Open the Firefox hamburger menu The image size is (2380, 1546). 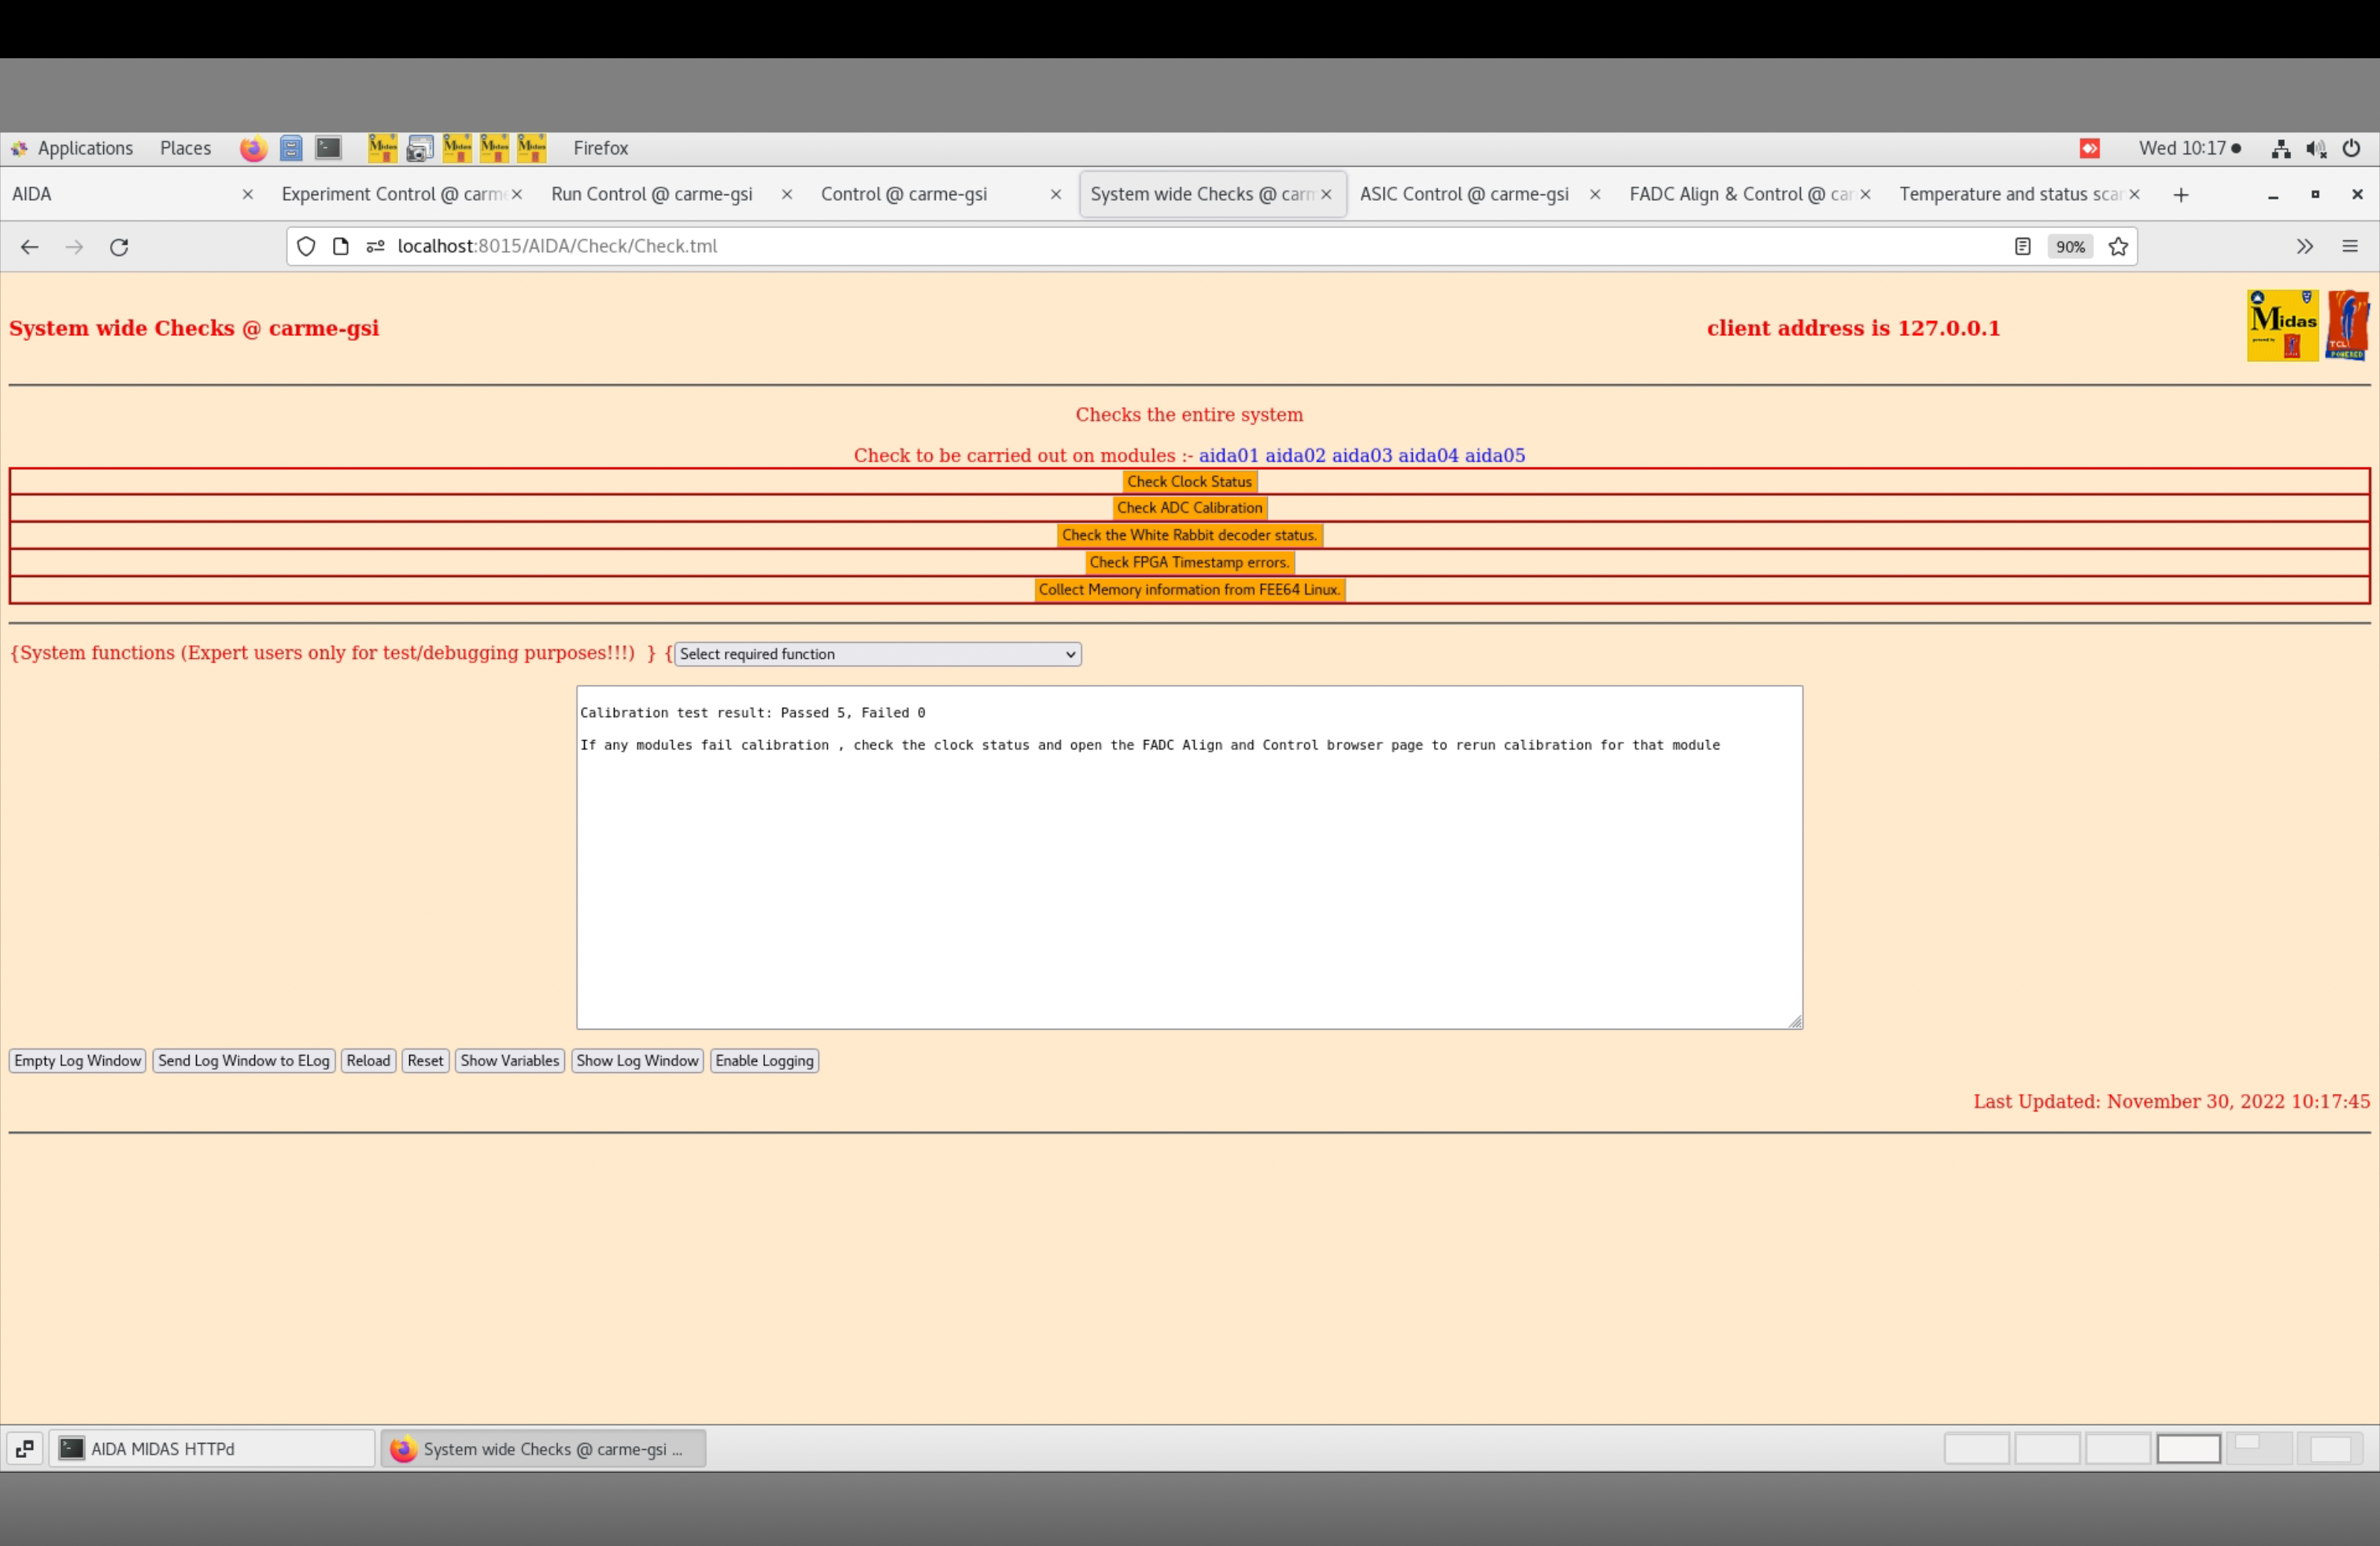(x=2350, y=247)
